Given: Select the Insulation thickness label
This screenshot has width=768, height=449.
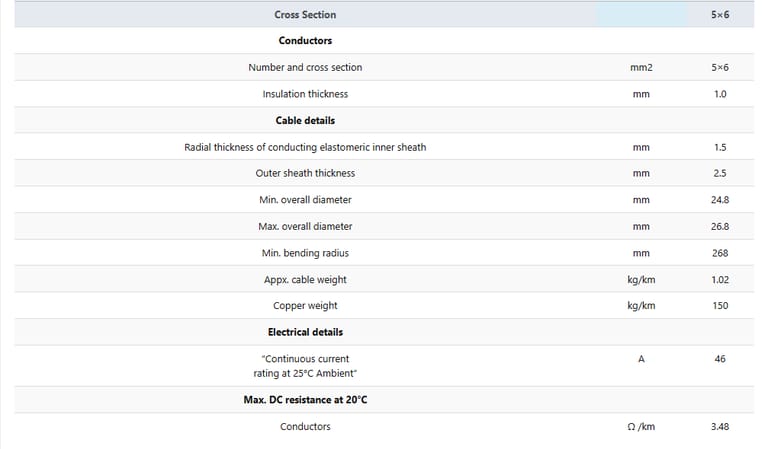Looking at the screenshot, I should 305,94.
